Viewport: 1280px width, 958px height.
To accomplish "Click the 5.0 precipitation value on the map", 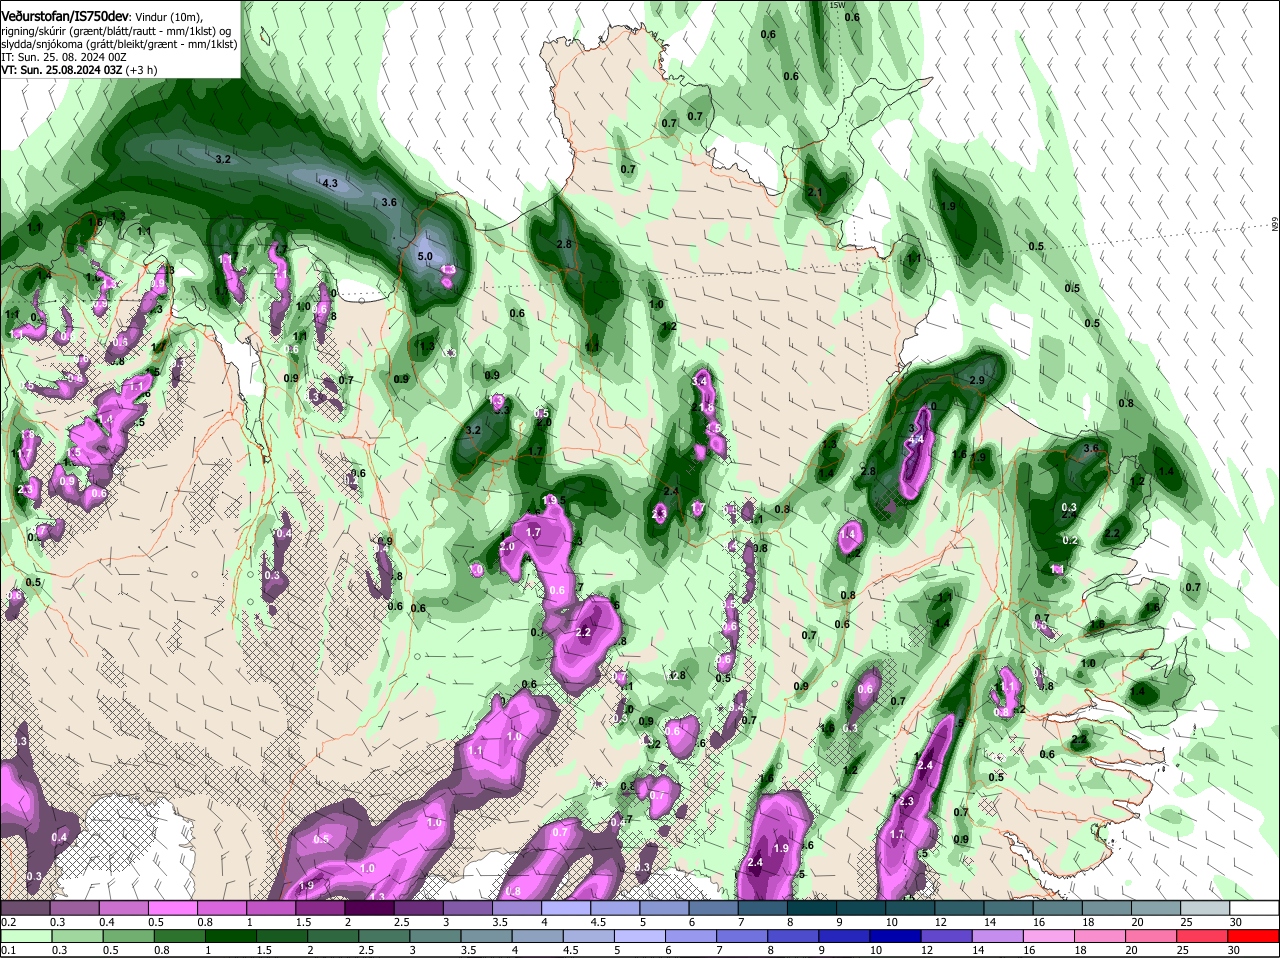I will click(x=424, y=256).
